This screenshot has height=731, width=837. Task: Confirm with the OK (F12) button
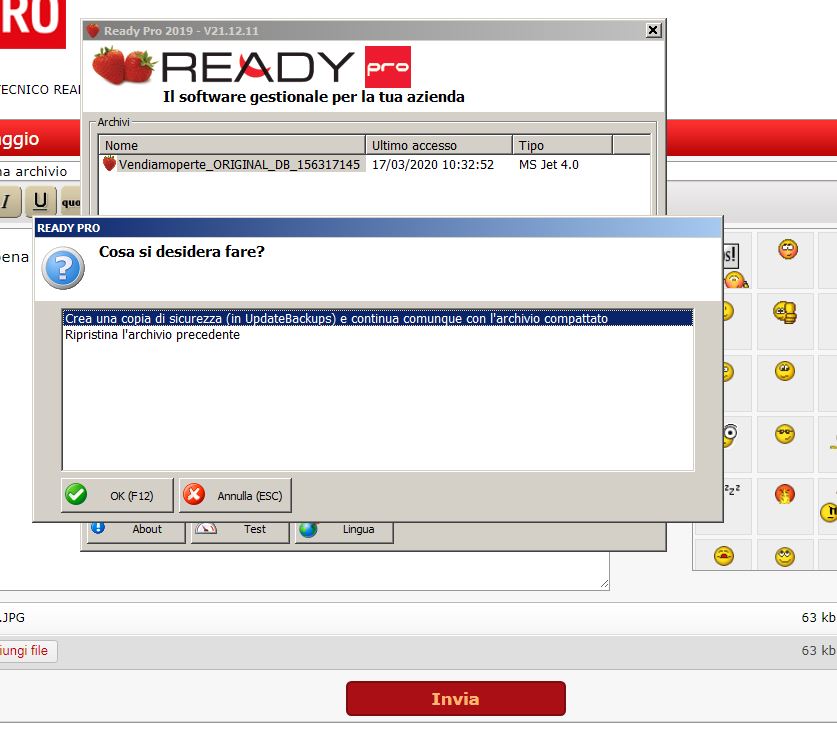click(x=117, y=496)
